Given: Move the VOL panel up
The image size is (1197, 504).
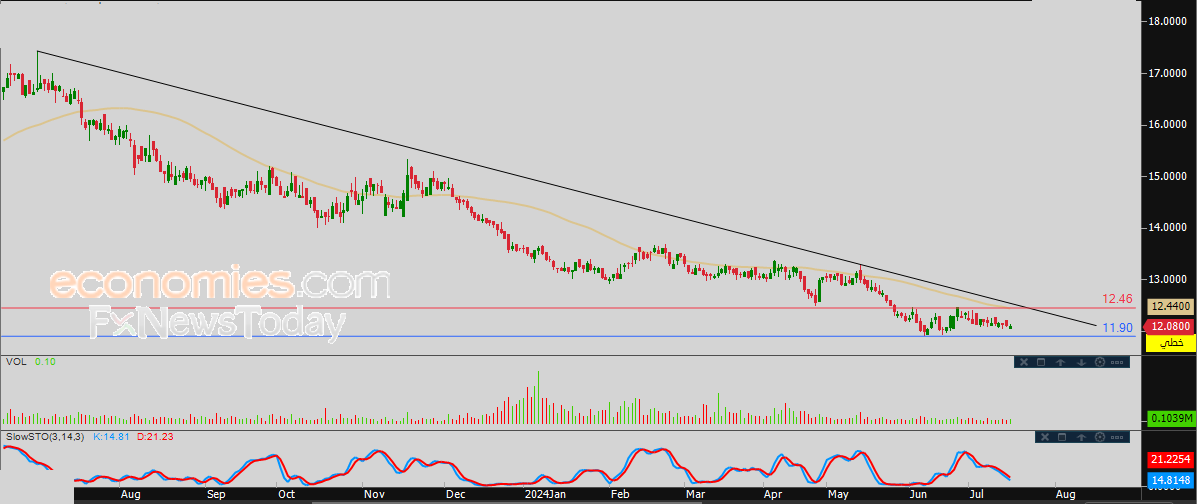Looking at the screenshot, I should 1060,362.
